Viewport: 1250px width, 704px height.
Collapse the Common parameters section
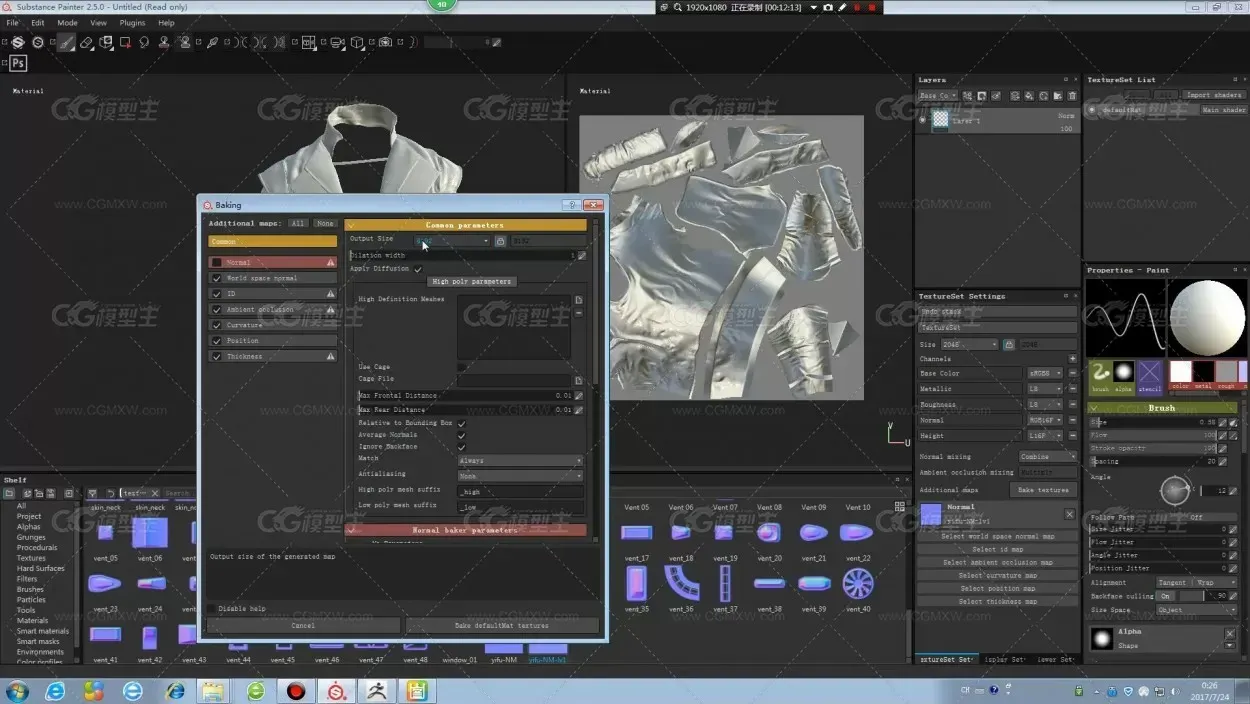(x=466, y=225)
